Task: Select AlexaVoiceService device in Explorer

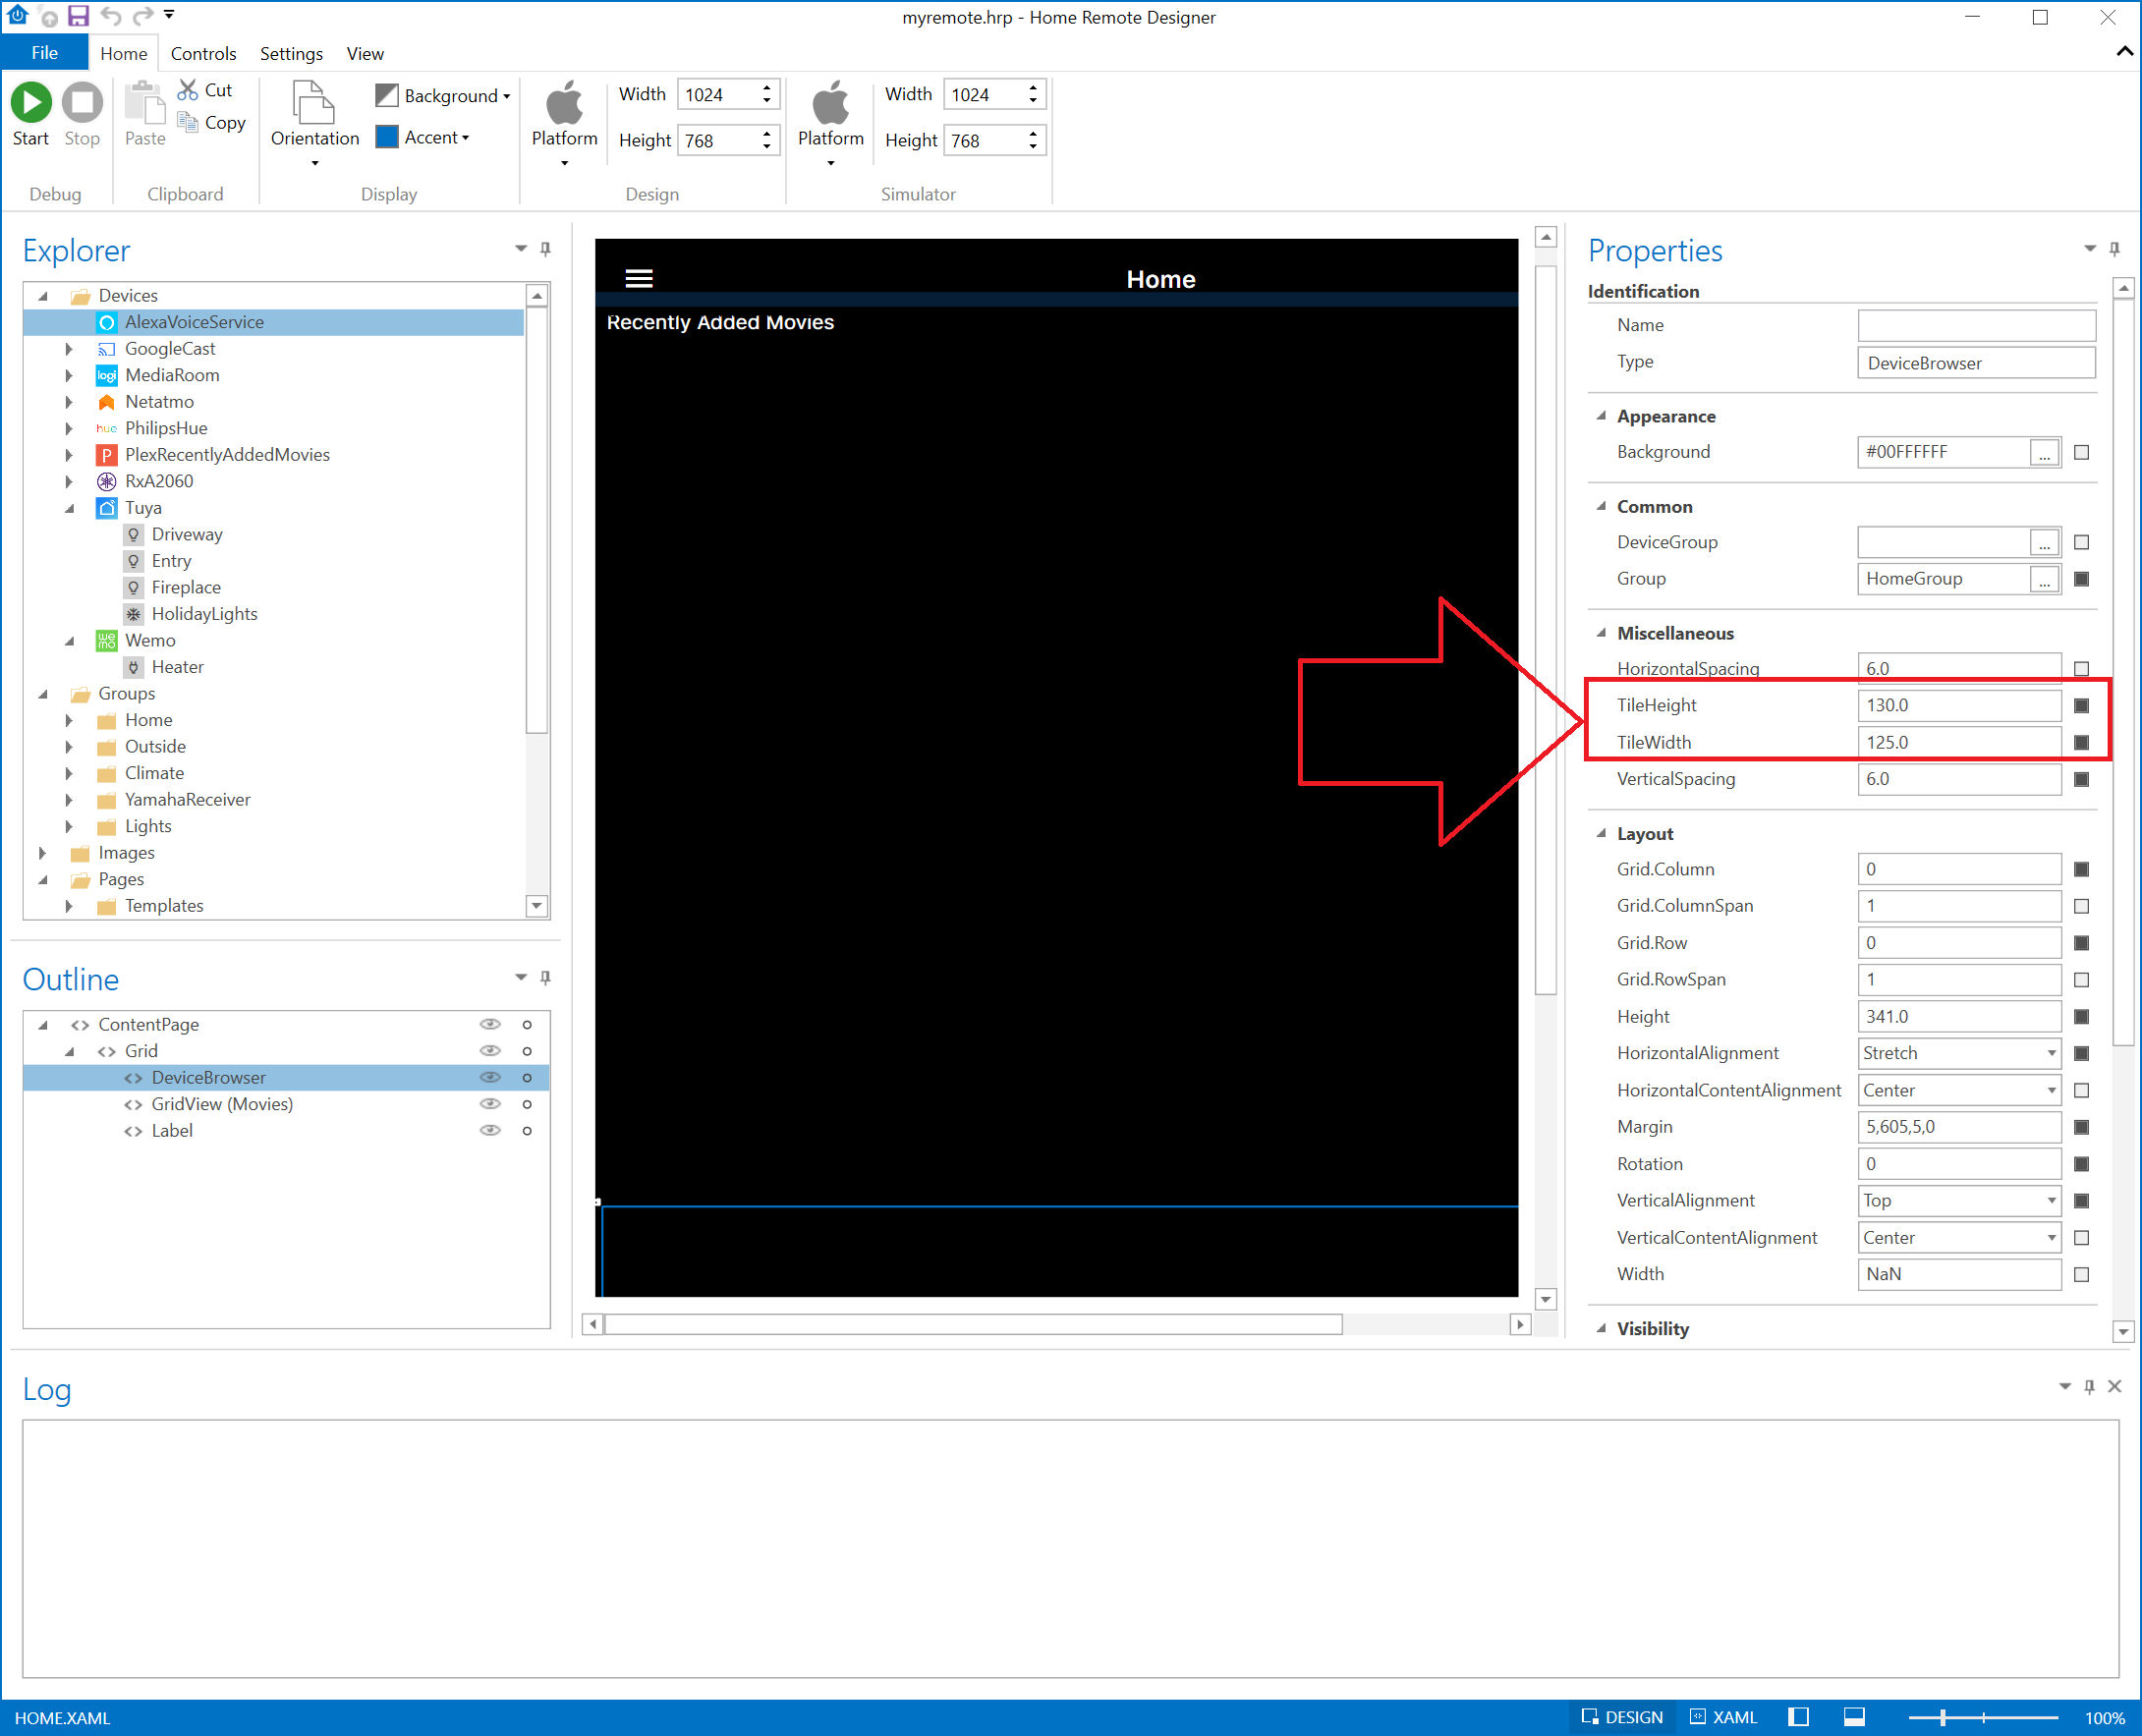Action: pos(273,322)
